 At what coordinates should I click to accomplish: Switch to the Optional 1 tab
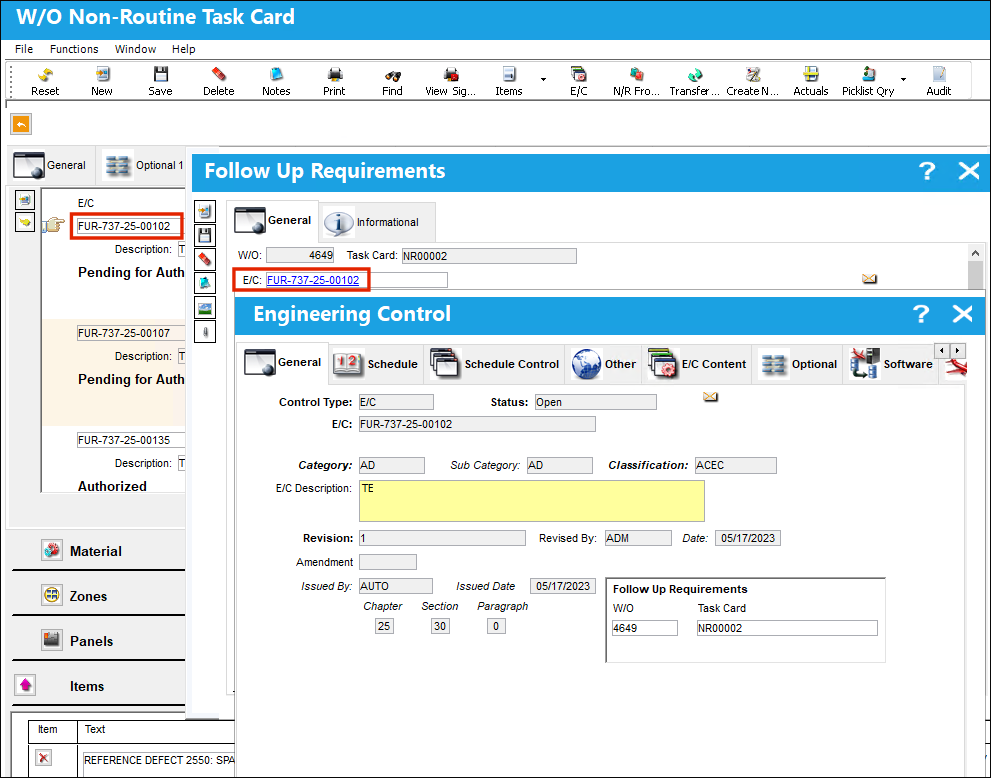pos(143,165)
